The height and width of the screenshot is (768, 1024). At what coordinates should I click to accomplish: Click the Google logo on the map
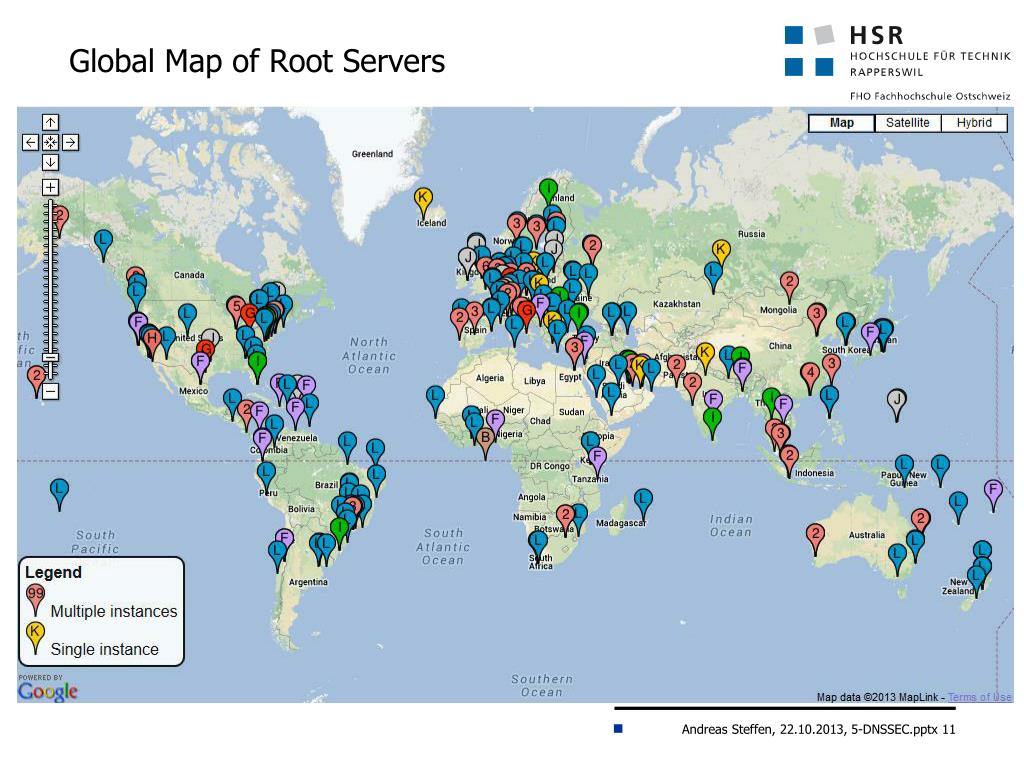point(48,691)
